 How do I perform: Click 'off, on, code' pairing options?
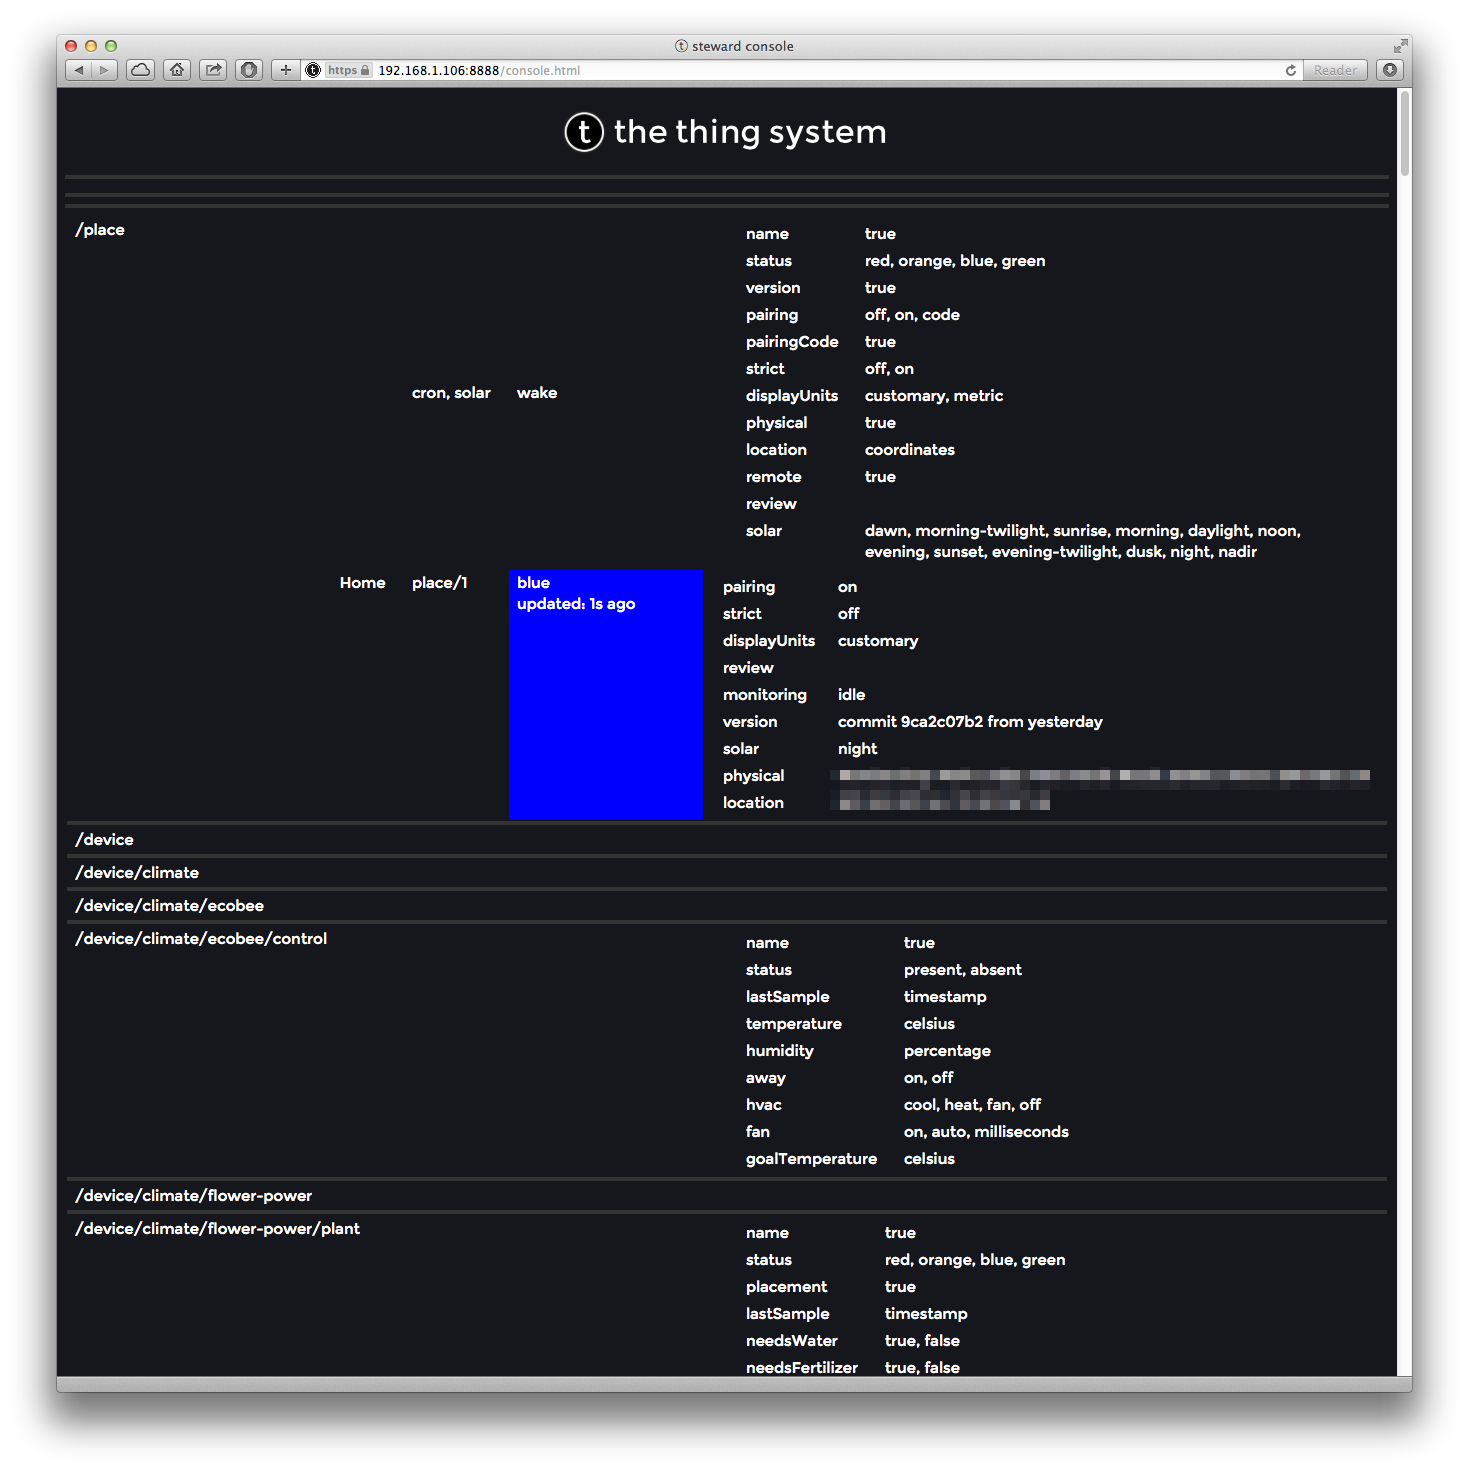(x=912, y=315)
